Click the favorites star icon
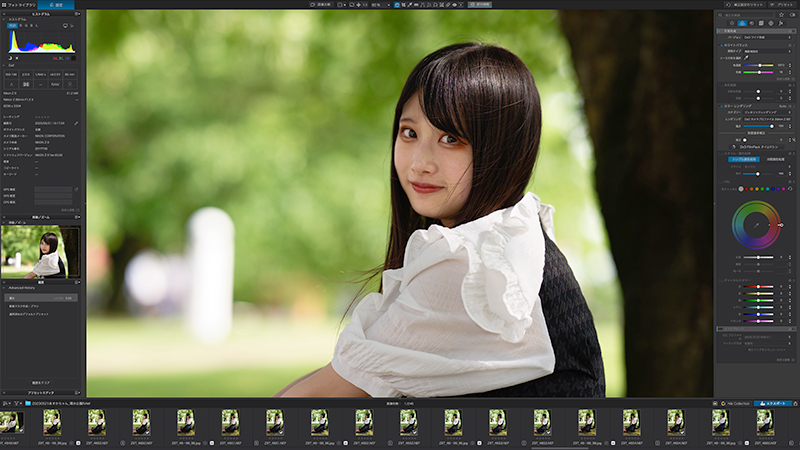Screen dimensions: 800x450 point(781,15)
